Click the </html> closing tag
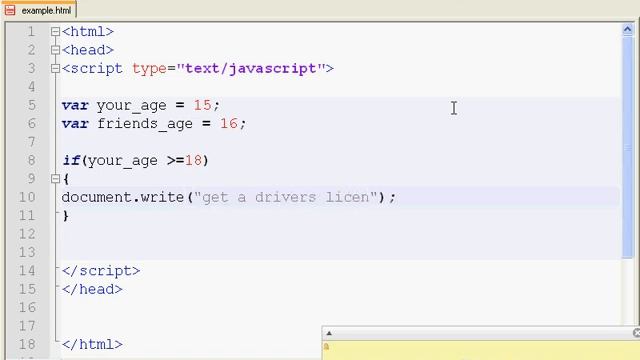 click(x=92, y=344)
